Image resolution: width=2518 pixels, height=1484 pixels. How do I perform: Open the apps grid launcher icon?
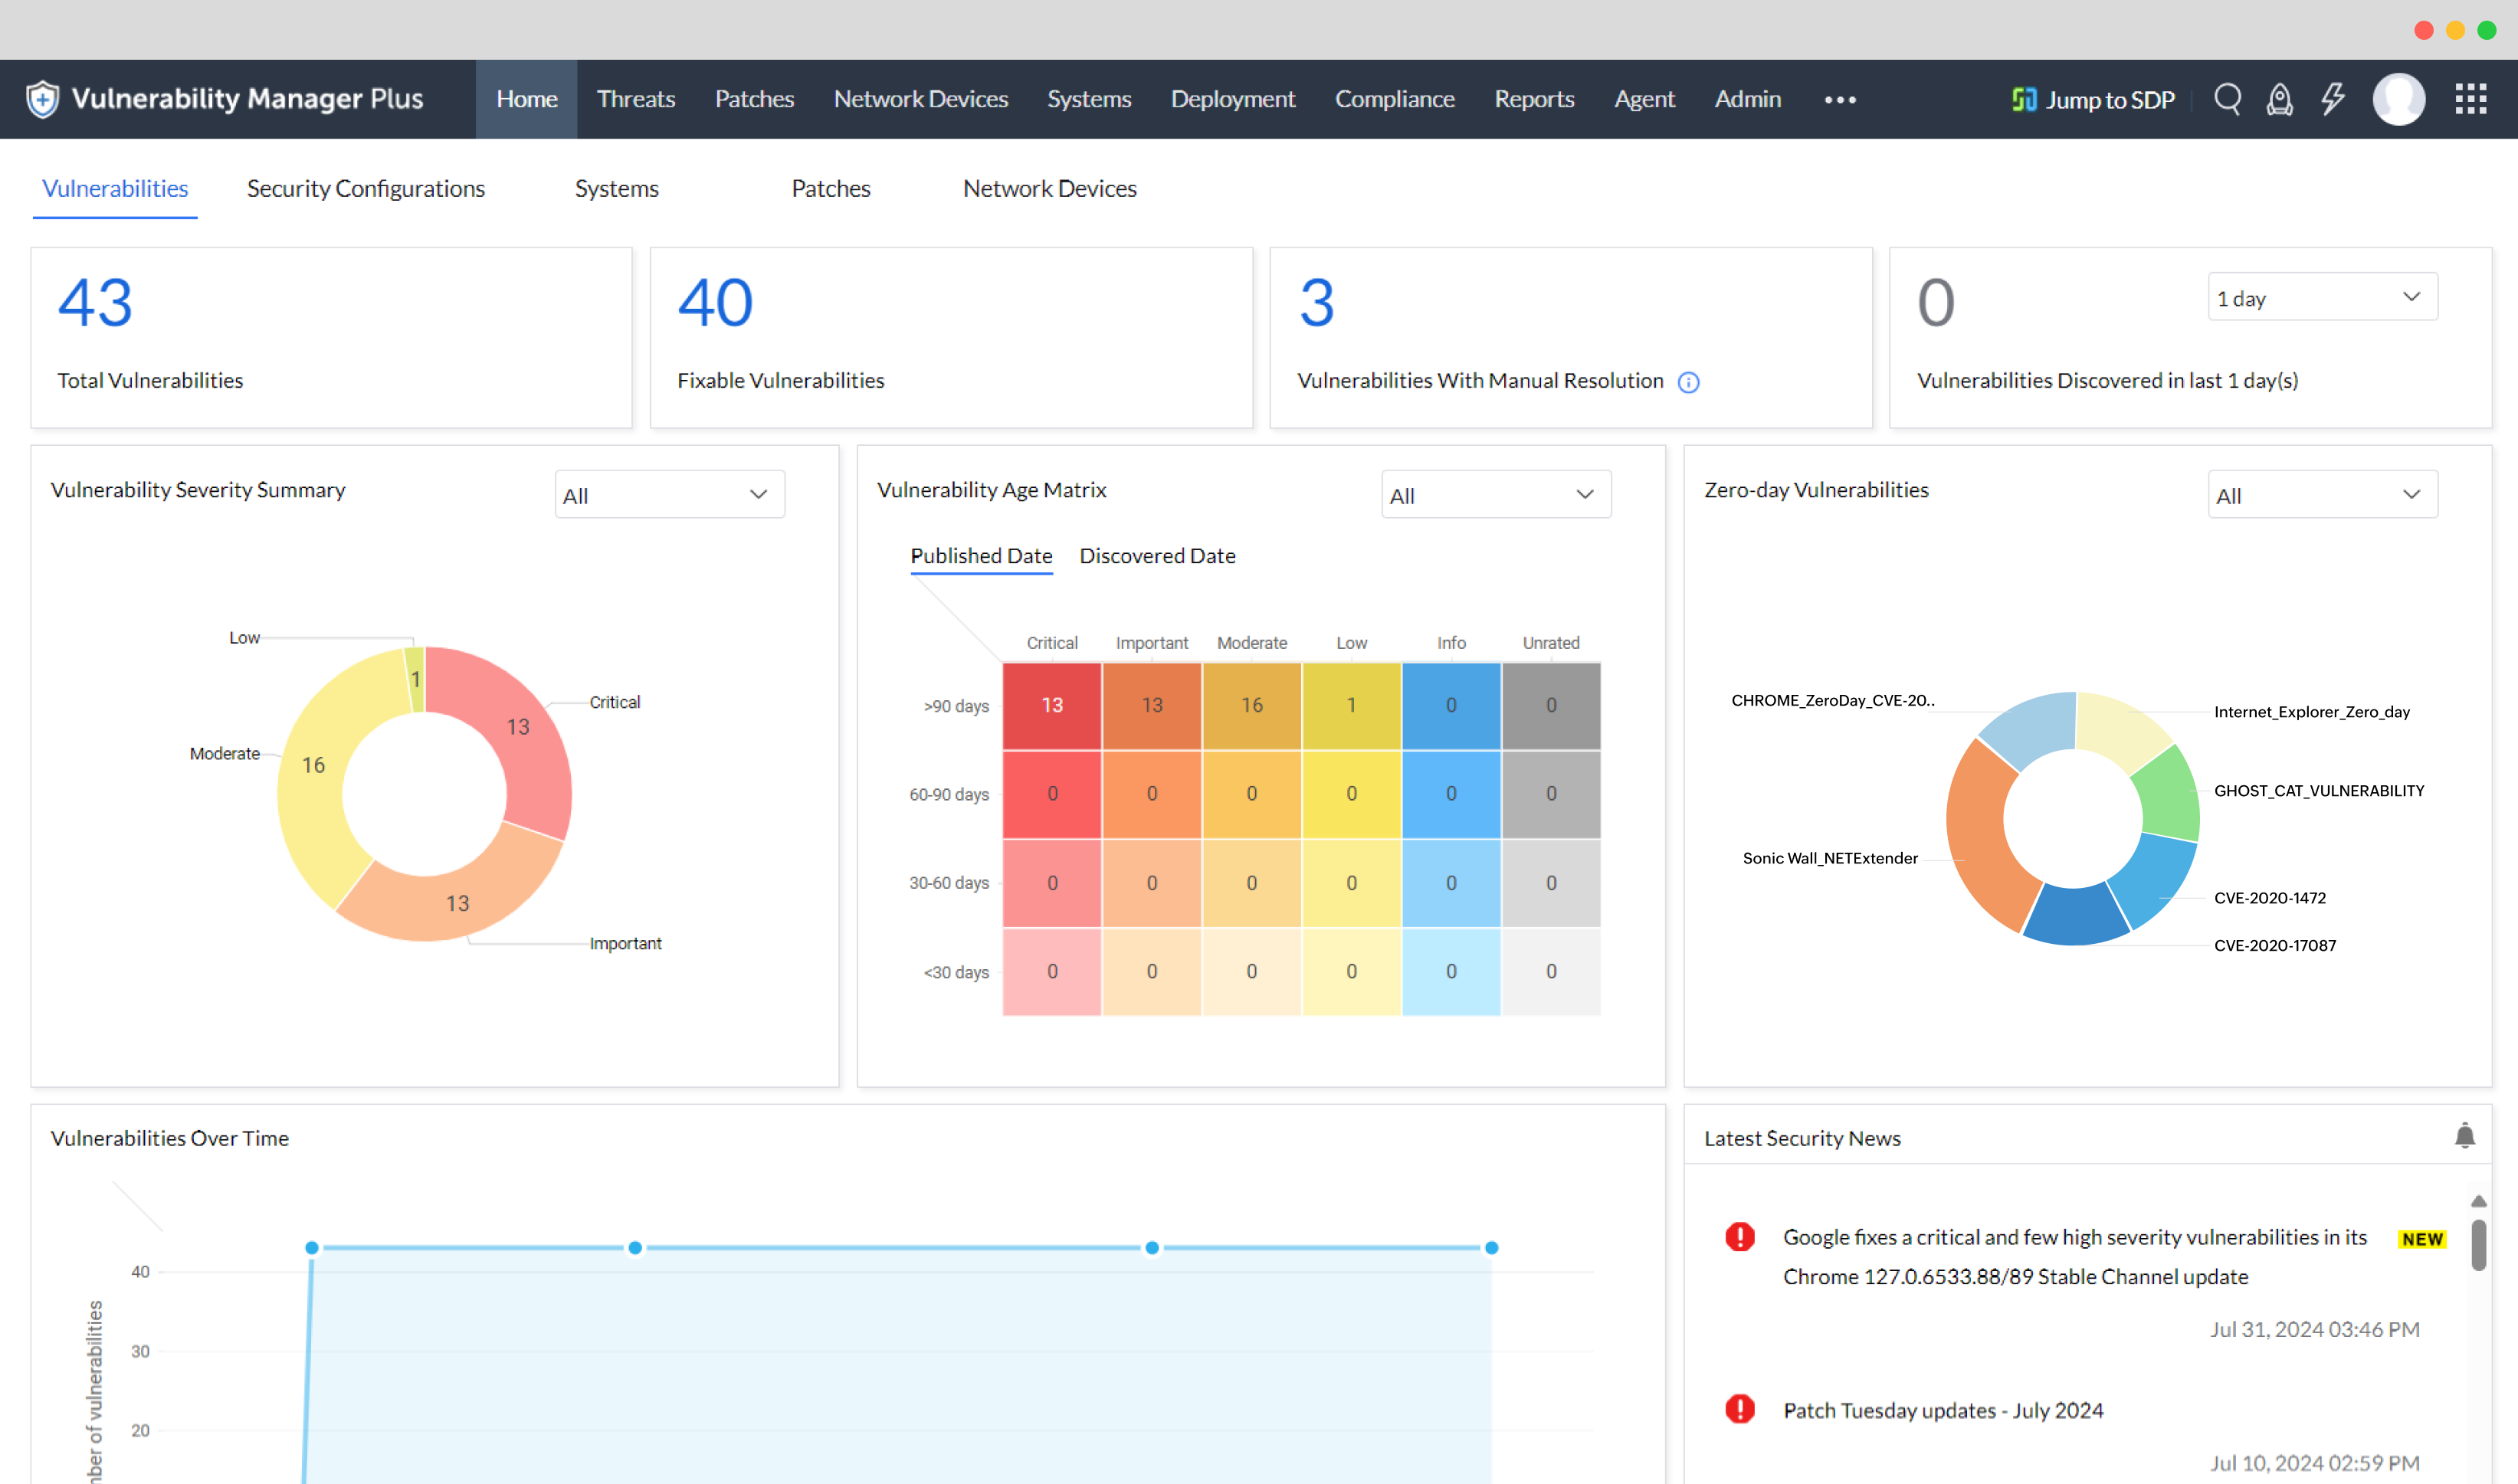coord(2470,99)
